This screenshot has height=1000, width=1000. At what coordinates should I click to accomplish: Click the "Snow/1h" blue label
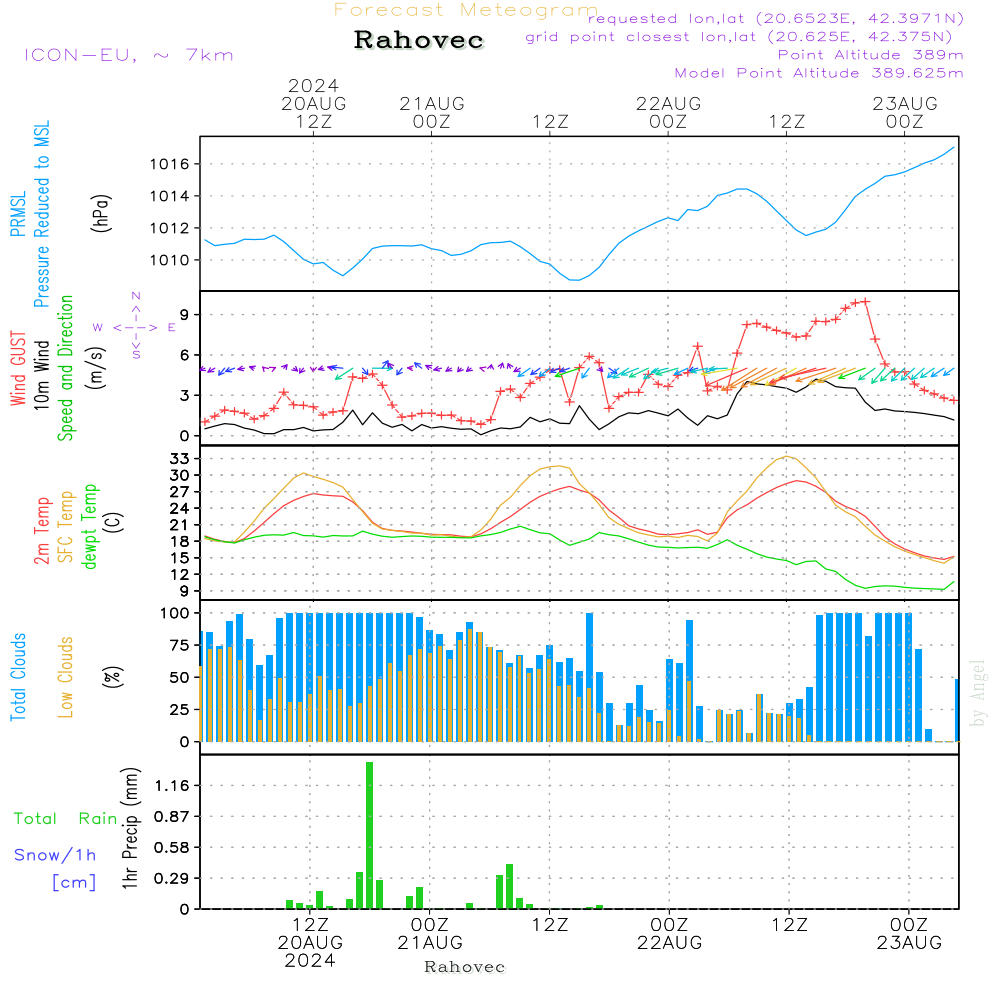click(55, 855)
